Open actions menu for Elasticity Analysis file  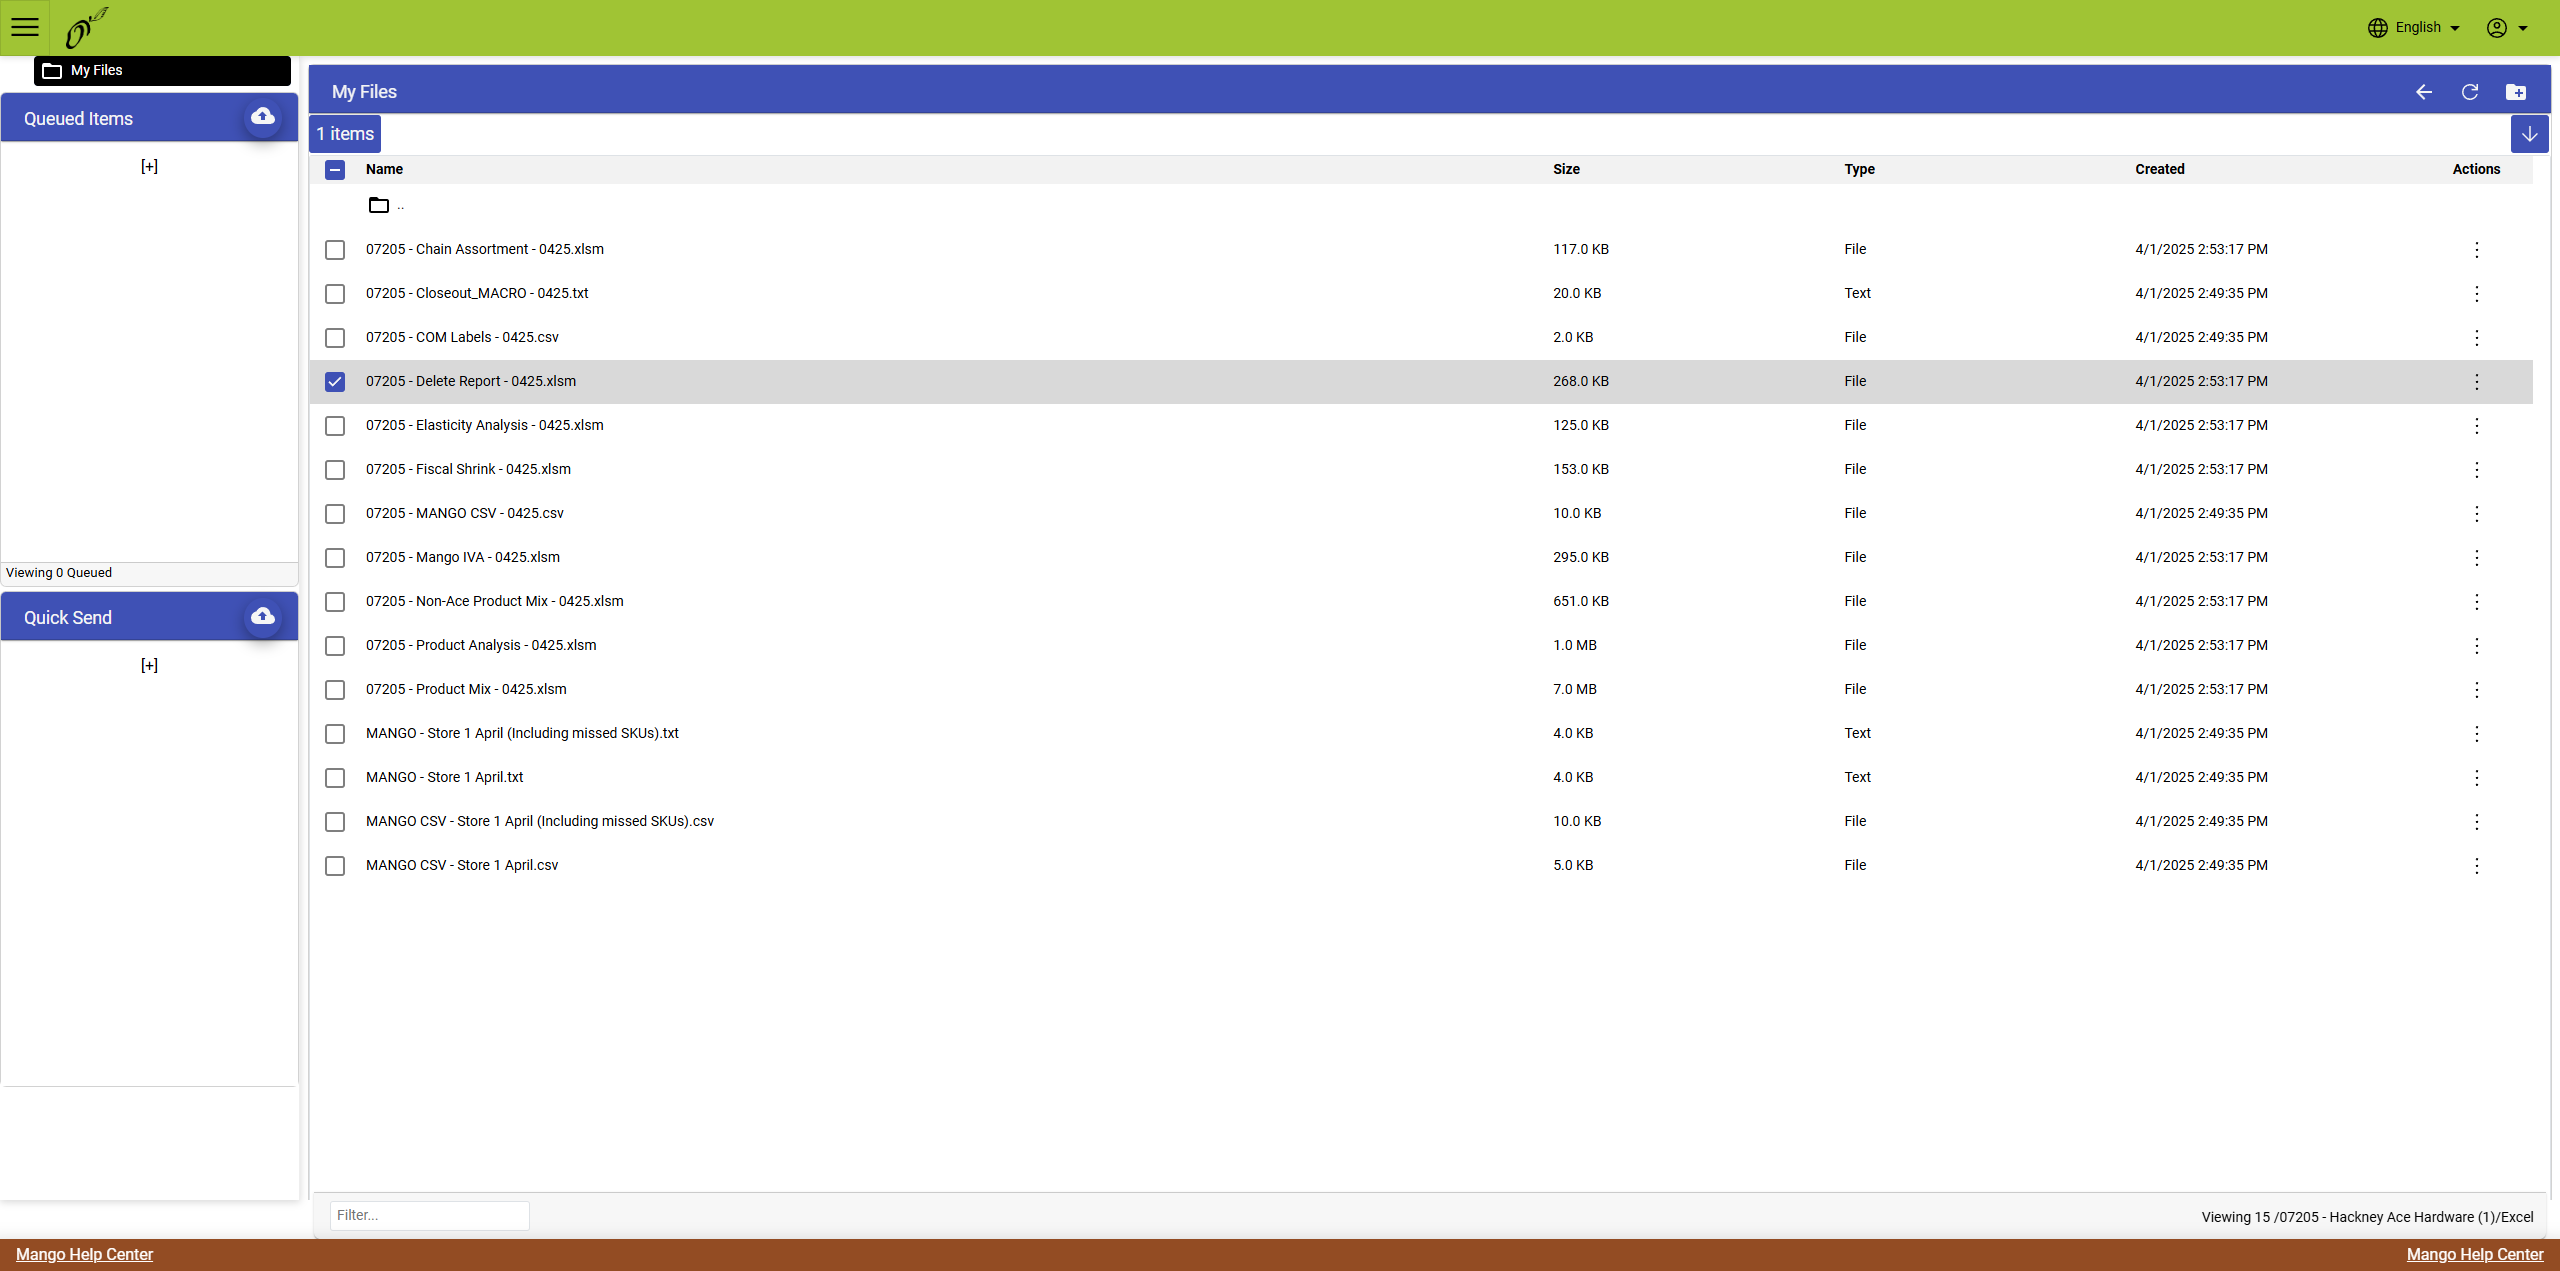tap(2477, 426)
